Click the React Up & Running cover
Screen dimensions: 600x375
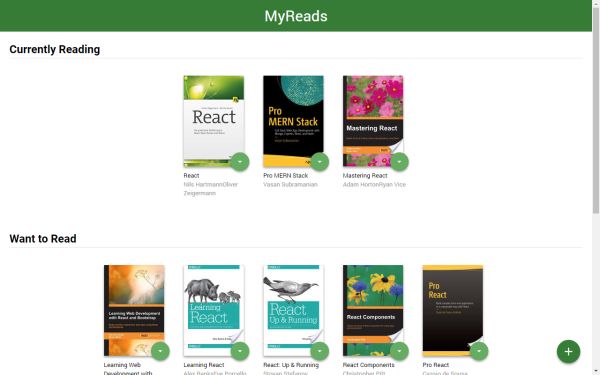click(293, 310)
